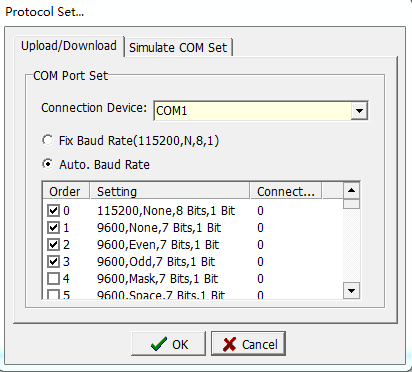Check order 4 checkbox for 9600,Mask
The height and width of the screenshot is (372, 412).
point(53,279)
